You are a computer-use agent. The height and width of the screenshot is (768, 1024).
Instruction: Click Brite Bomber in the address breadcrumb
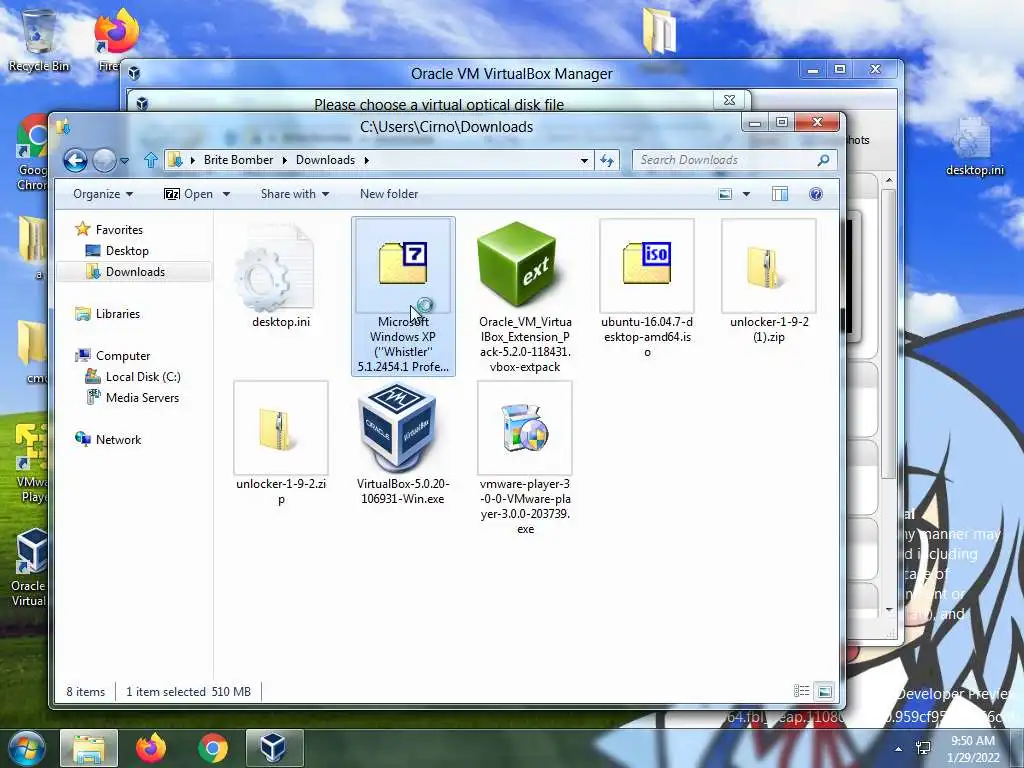(x=238, y=160)
